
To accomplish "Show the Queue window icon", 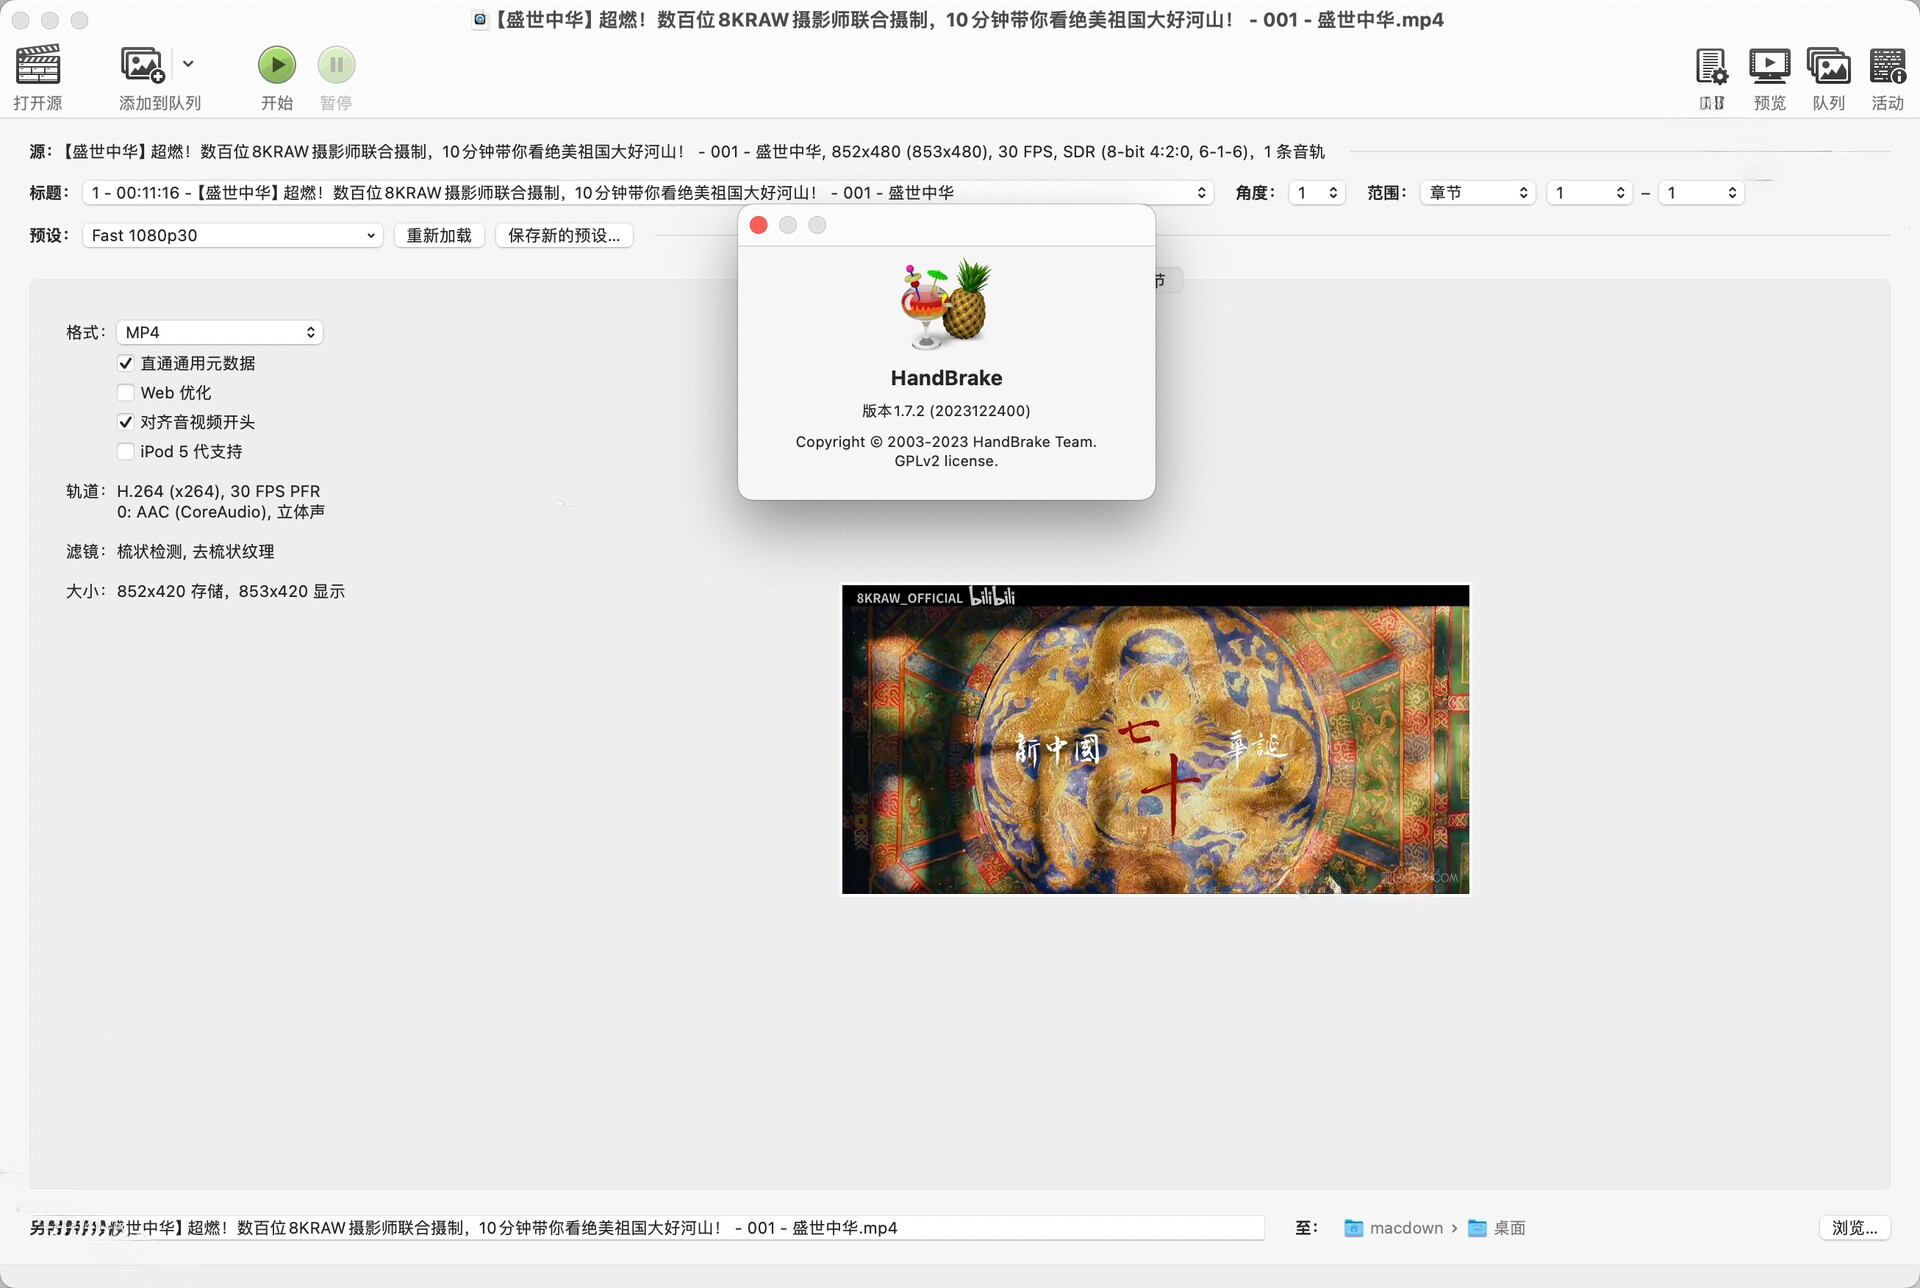I will pyautogui.click(x=1828, y=67).
